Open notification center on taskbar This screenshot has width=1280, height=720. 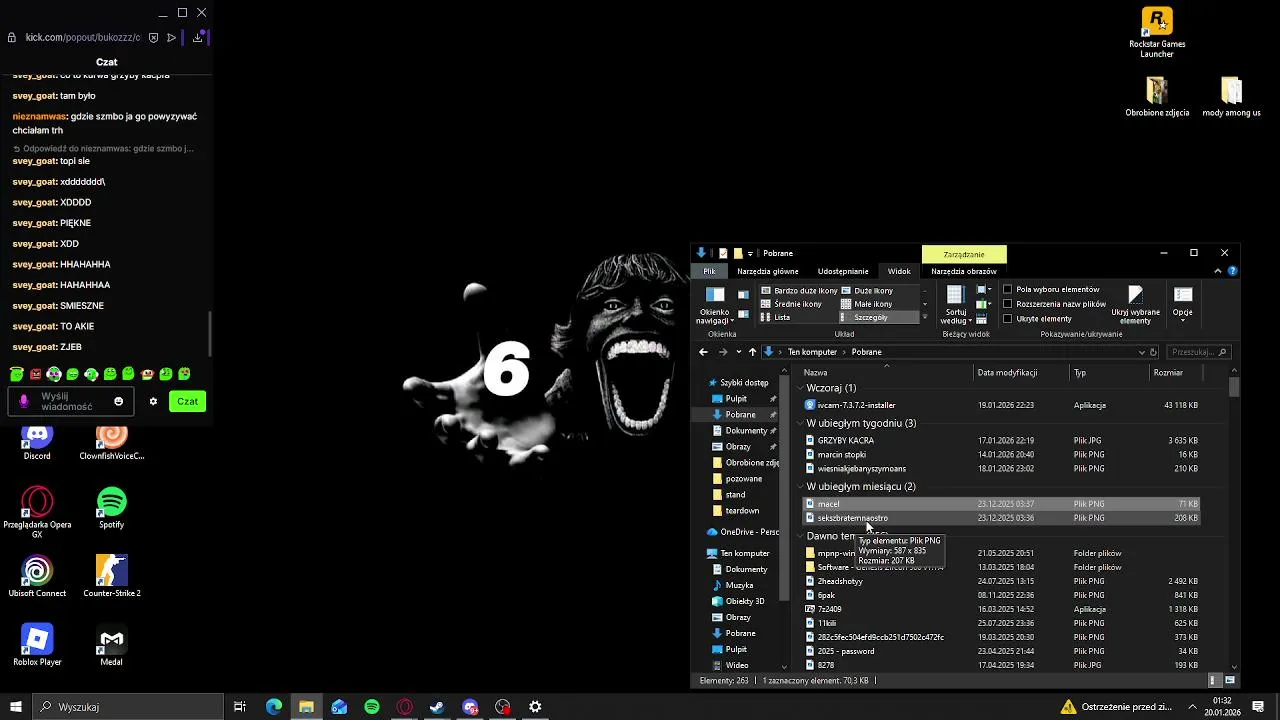1258,707
